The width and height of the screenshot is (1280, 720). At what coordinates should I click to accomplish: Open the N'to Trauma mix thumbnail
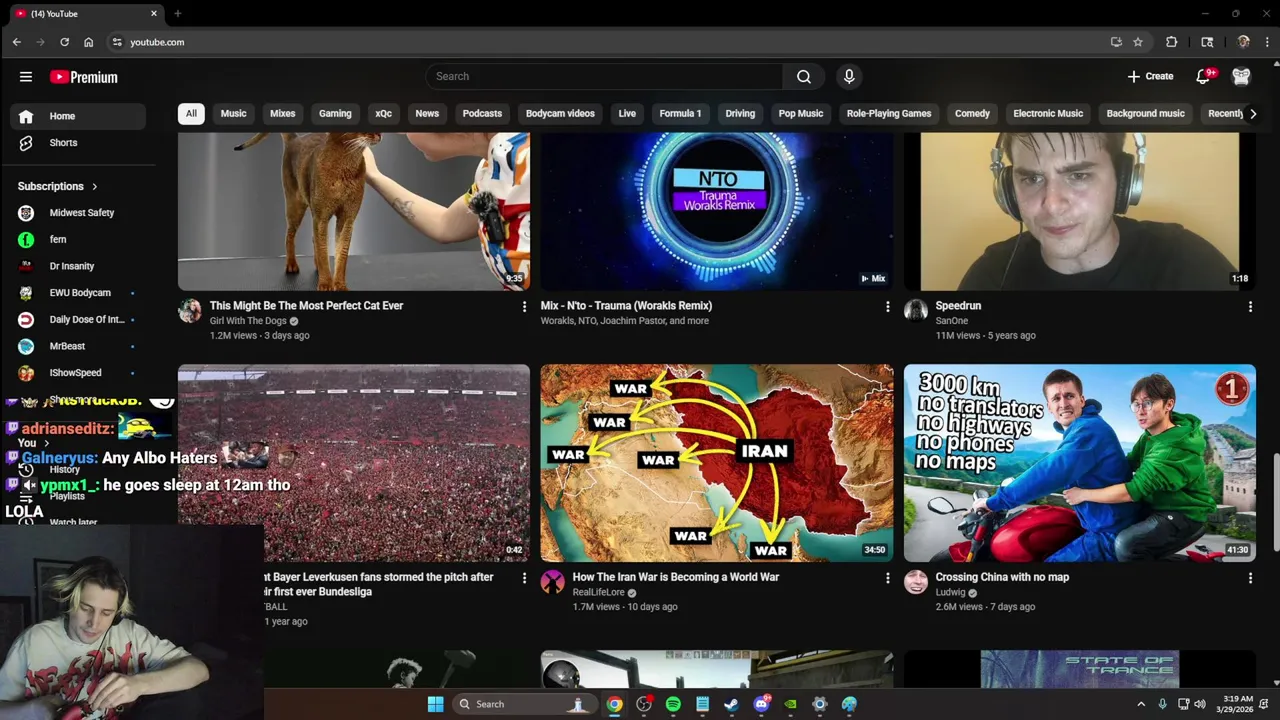[717, 211]
